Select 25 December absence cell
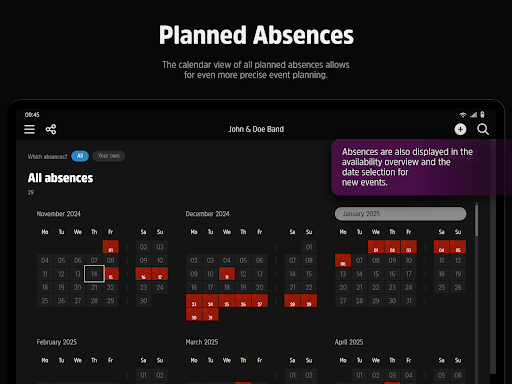 (227, 301)
